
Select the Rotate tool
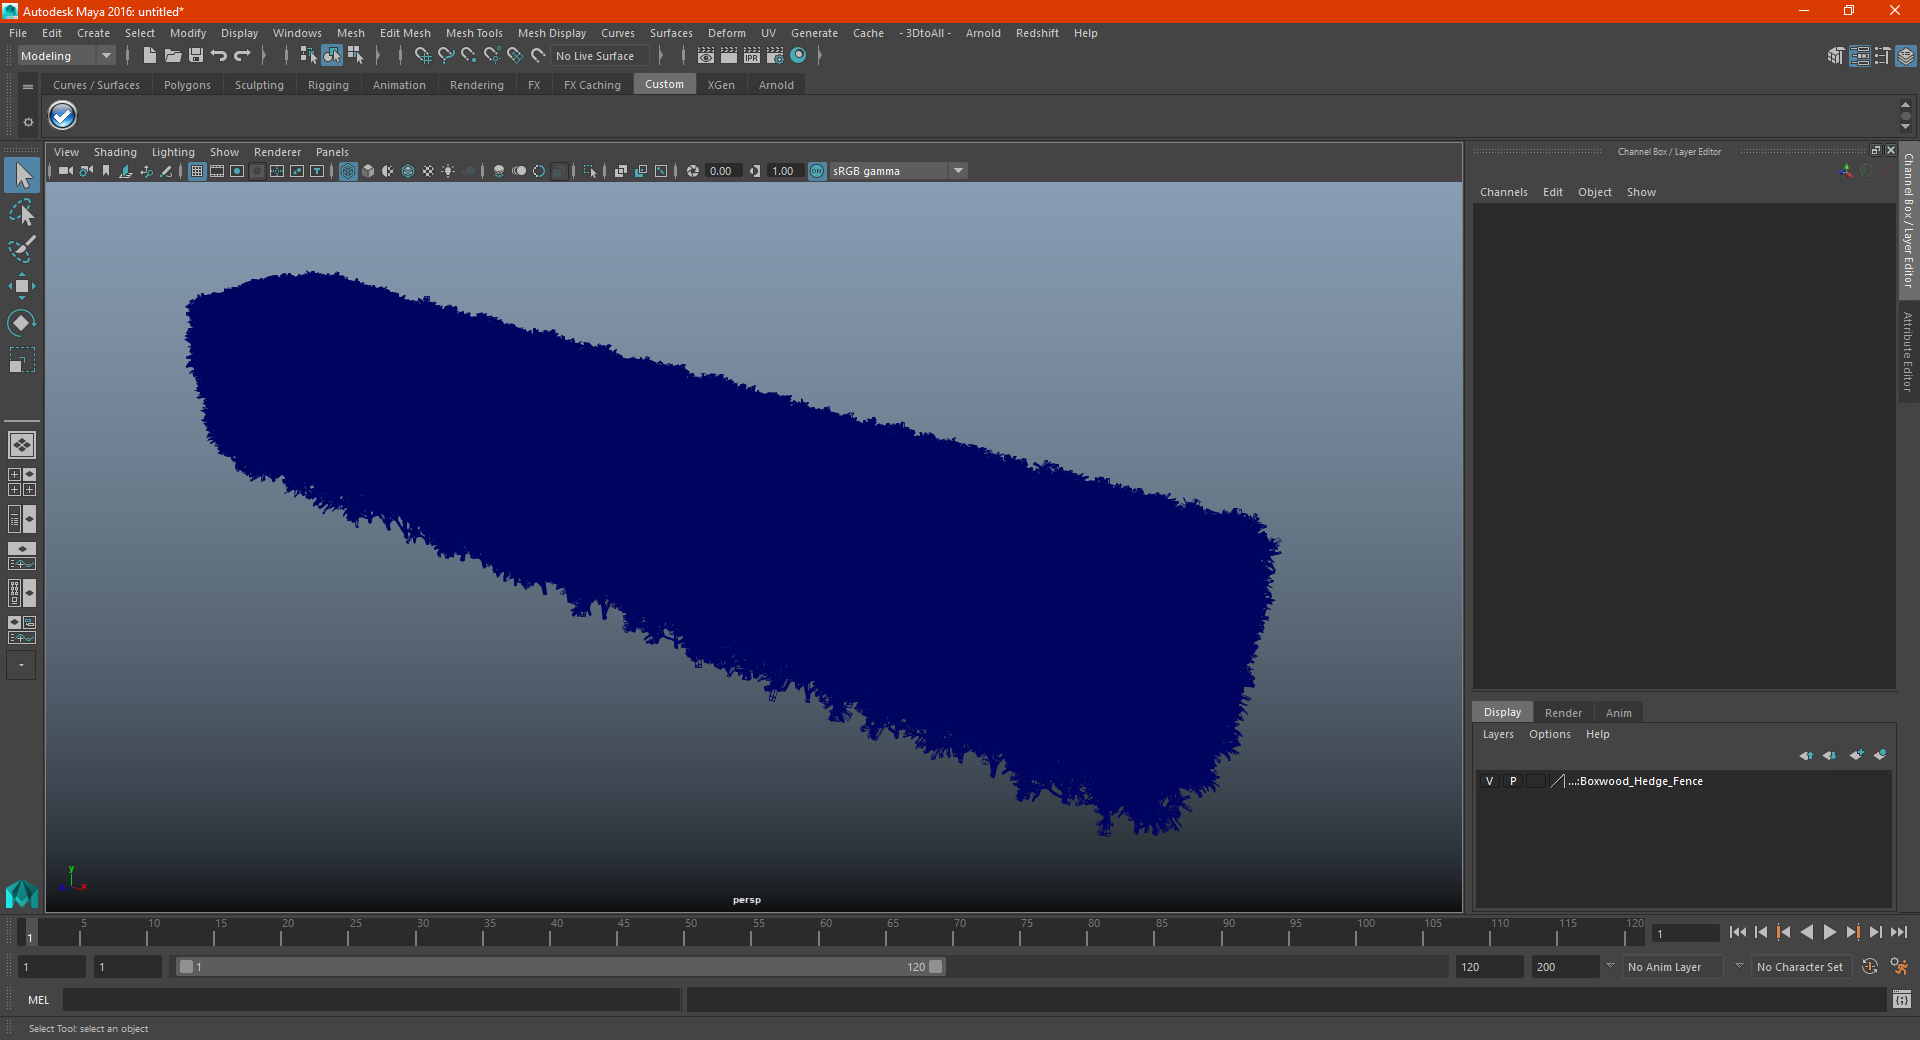pyautogui.click(x=21, y=323)
